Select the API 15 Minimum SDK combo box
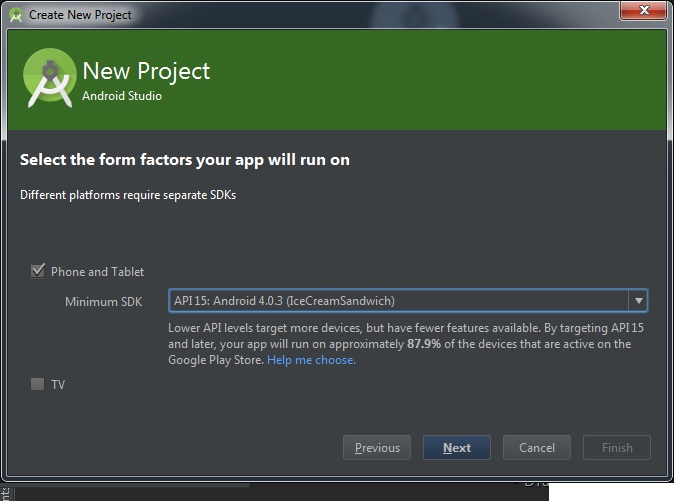The image size is (674, 501). tap(408, 301)
